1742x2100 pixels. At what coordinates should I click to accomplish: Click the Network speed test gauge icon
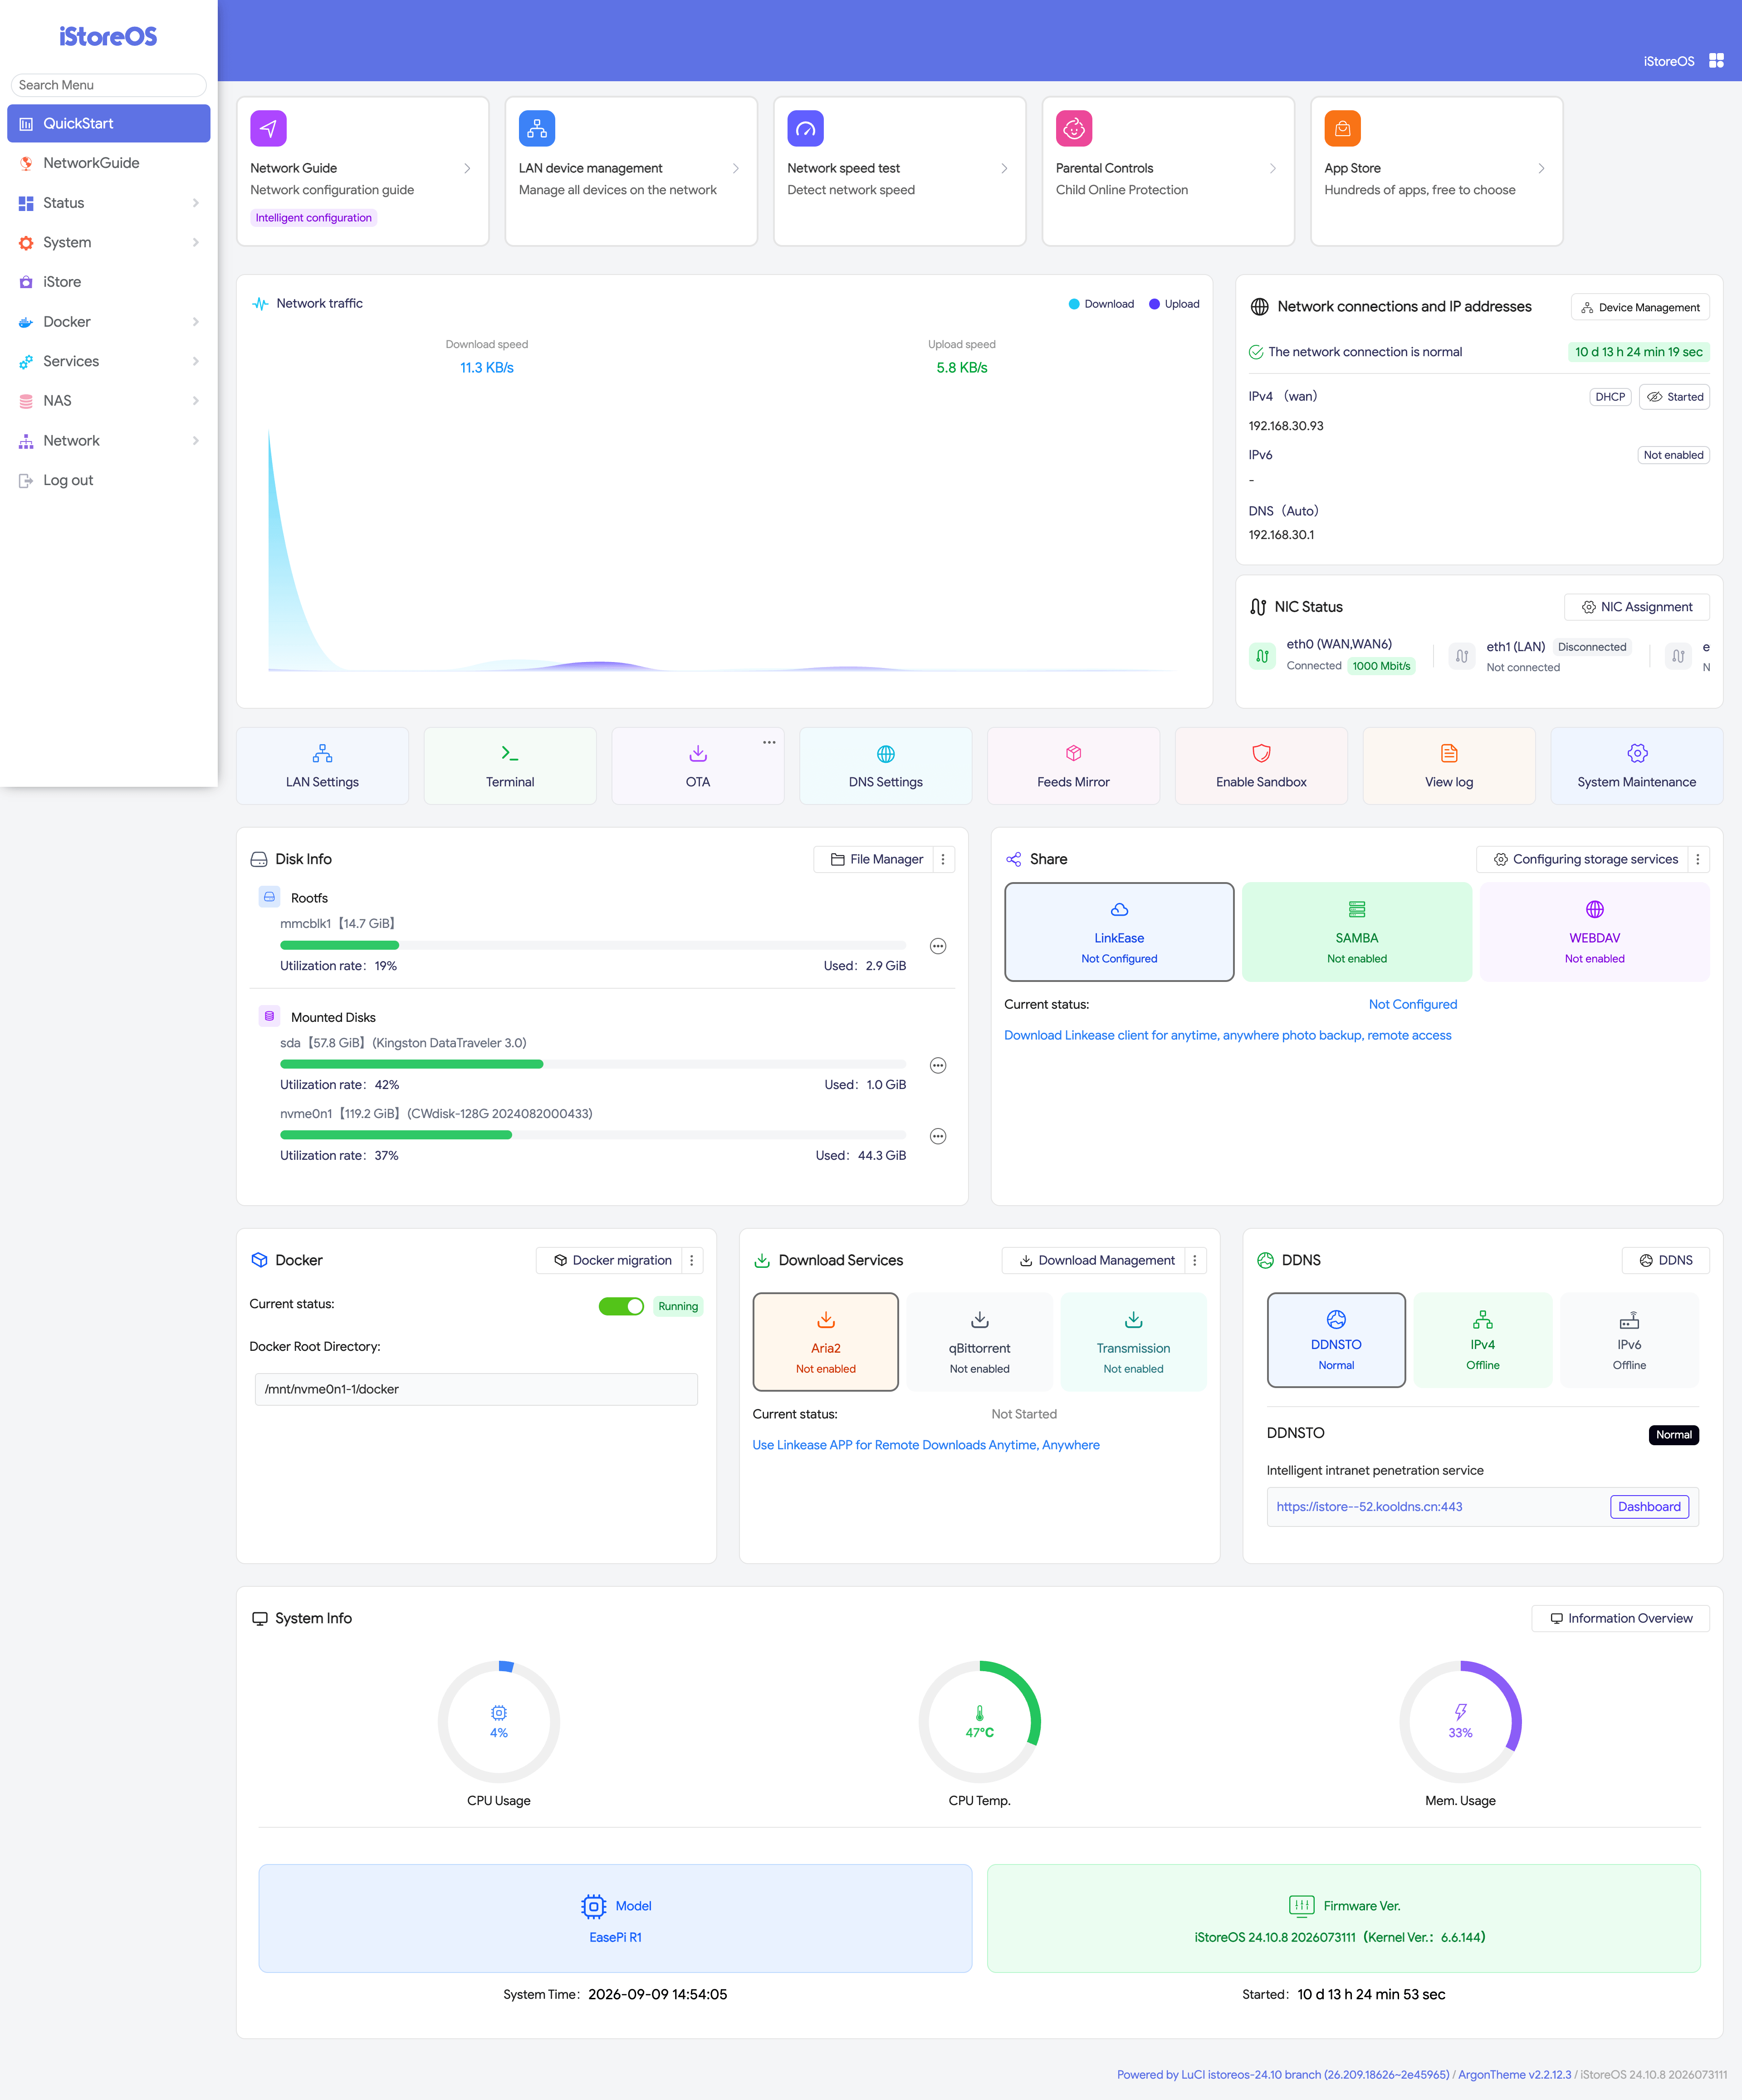pyautogui.click(x=805, y=128)
